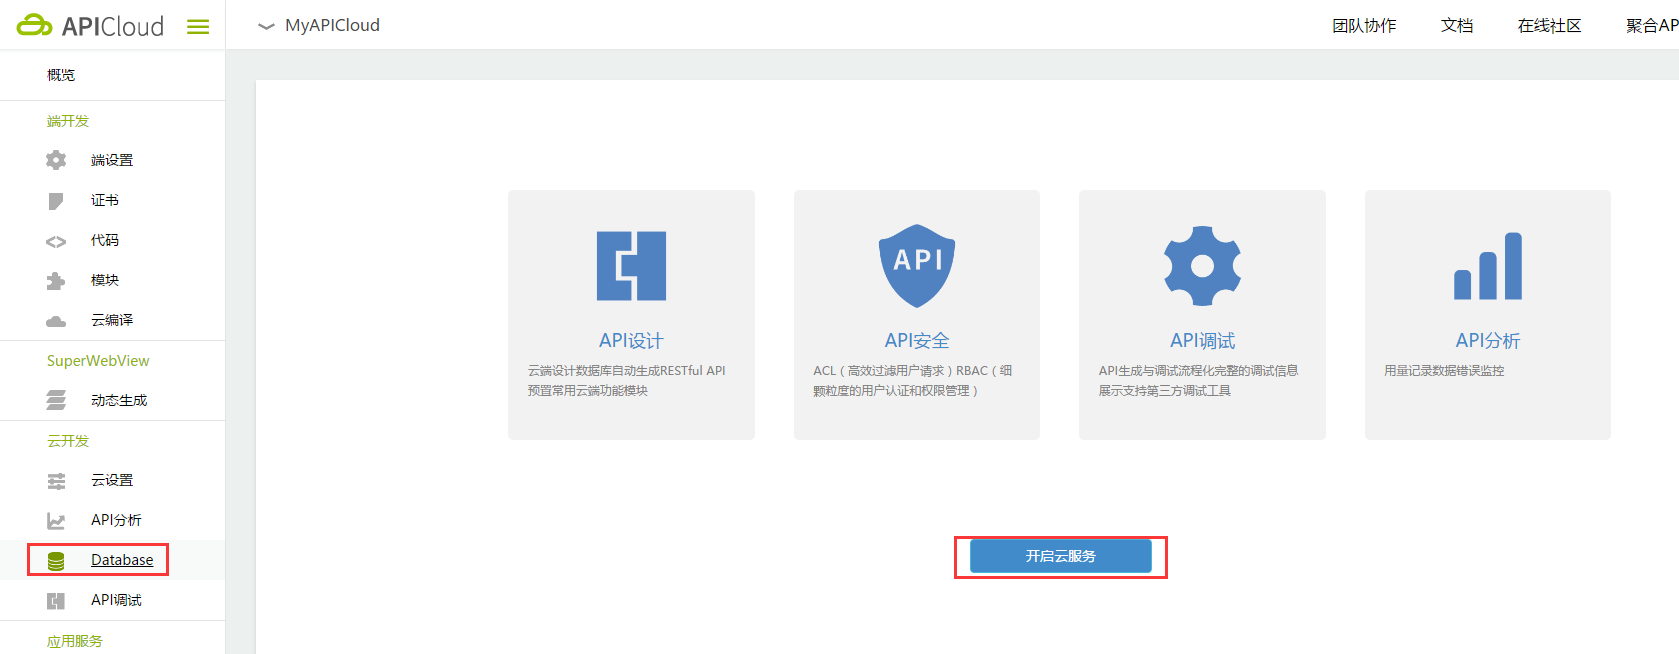Open 代码 sidebar entry

tap(105, 240)
